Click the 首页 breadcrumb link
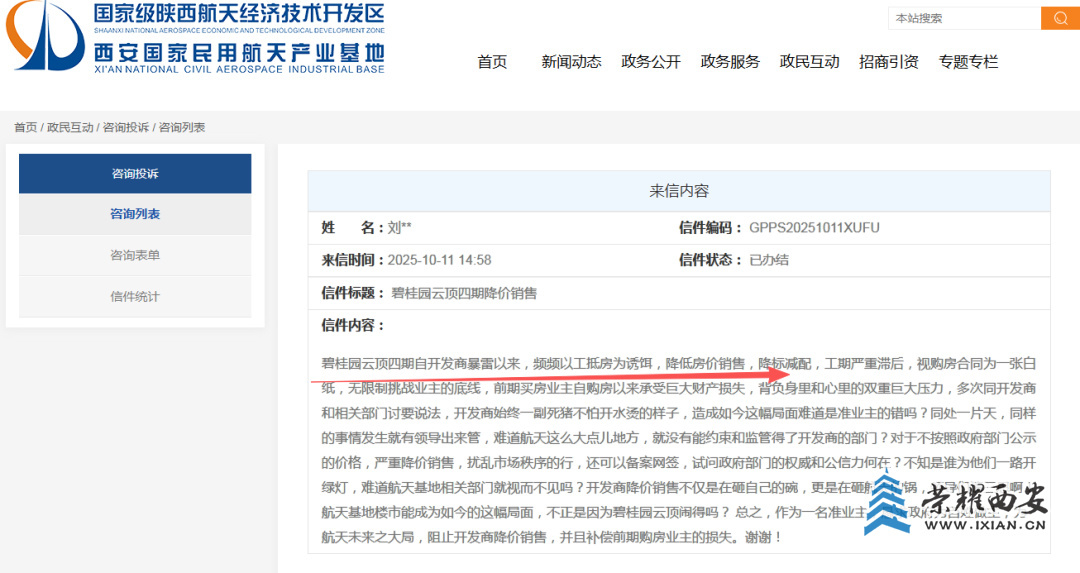The image size is (1080, 573). point(25,127)
